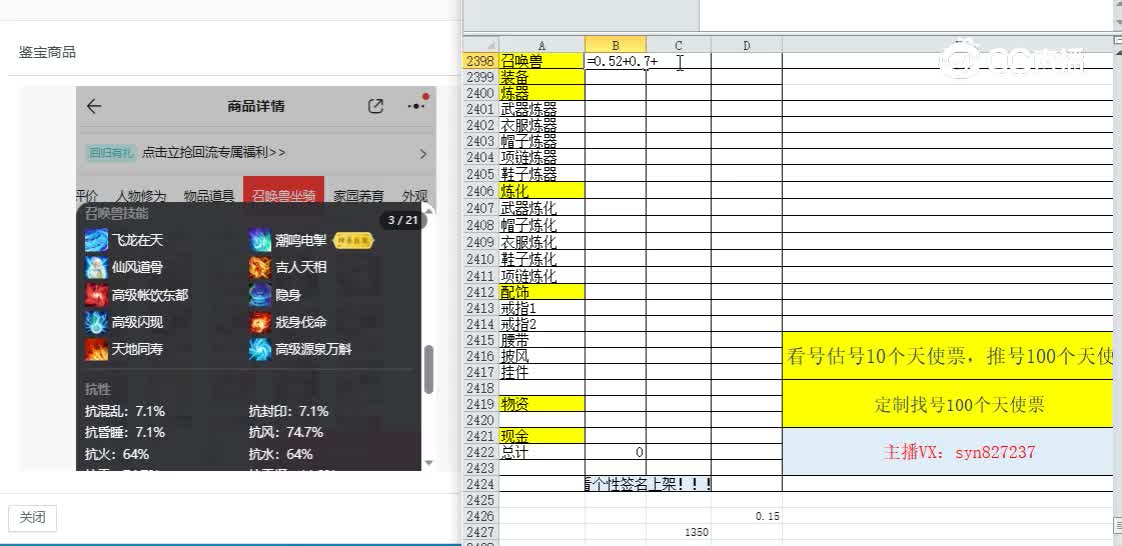The height and width of the screenshot is (546, 1122).
Task: Open the 点击立抢回流专属福利>> link
Action: pos(214,152)
